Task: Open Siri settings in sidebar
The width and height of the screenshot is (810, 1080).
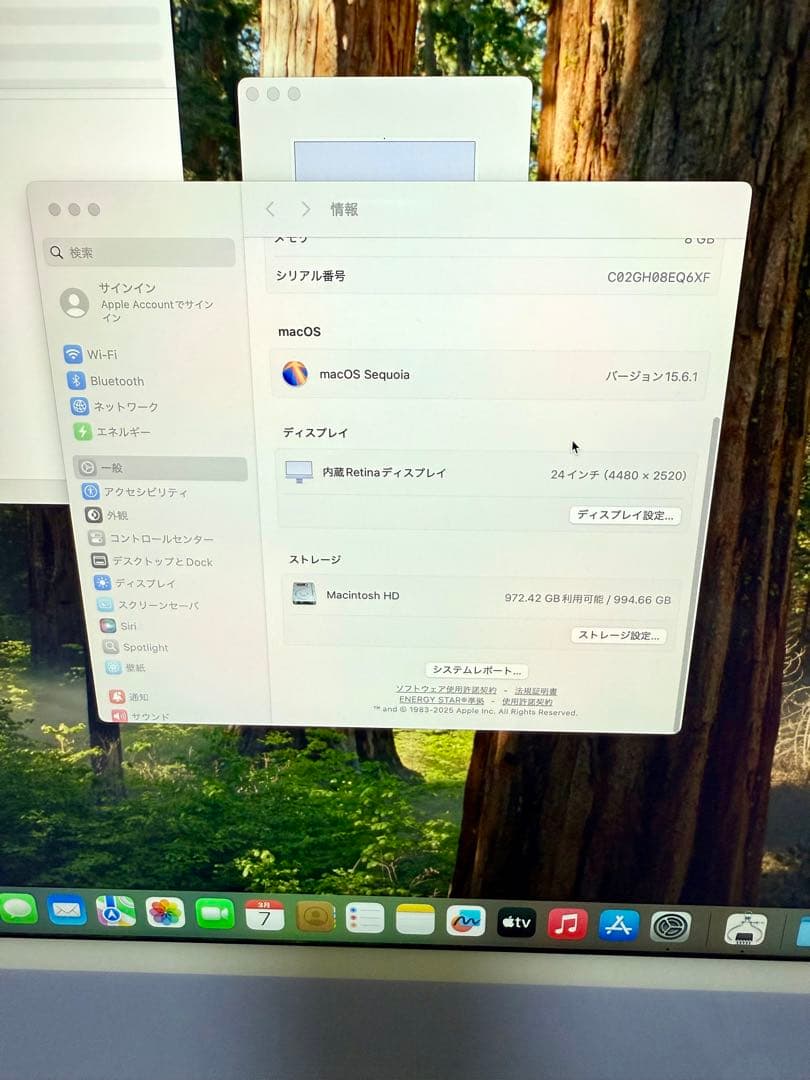Action: point(118,625)
